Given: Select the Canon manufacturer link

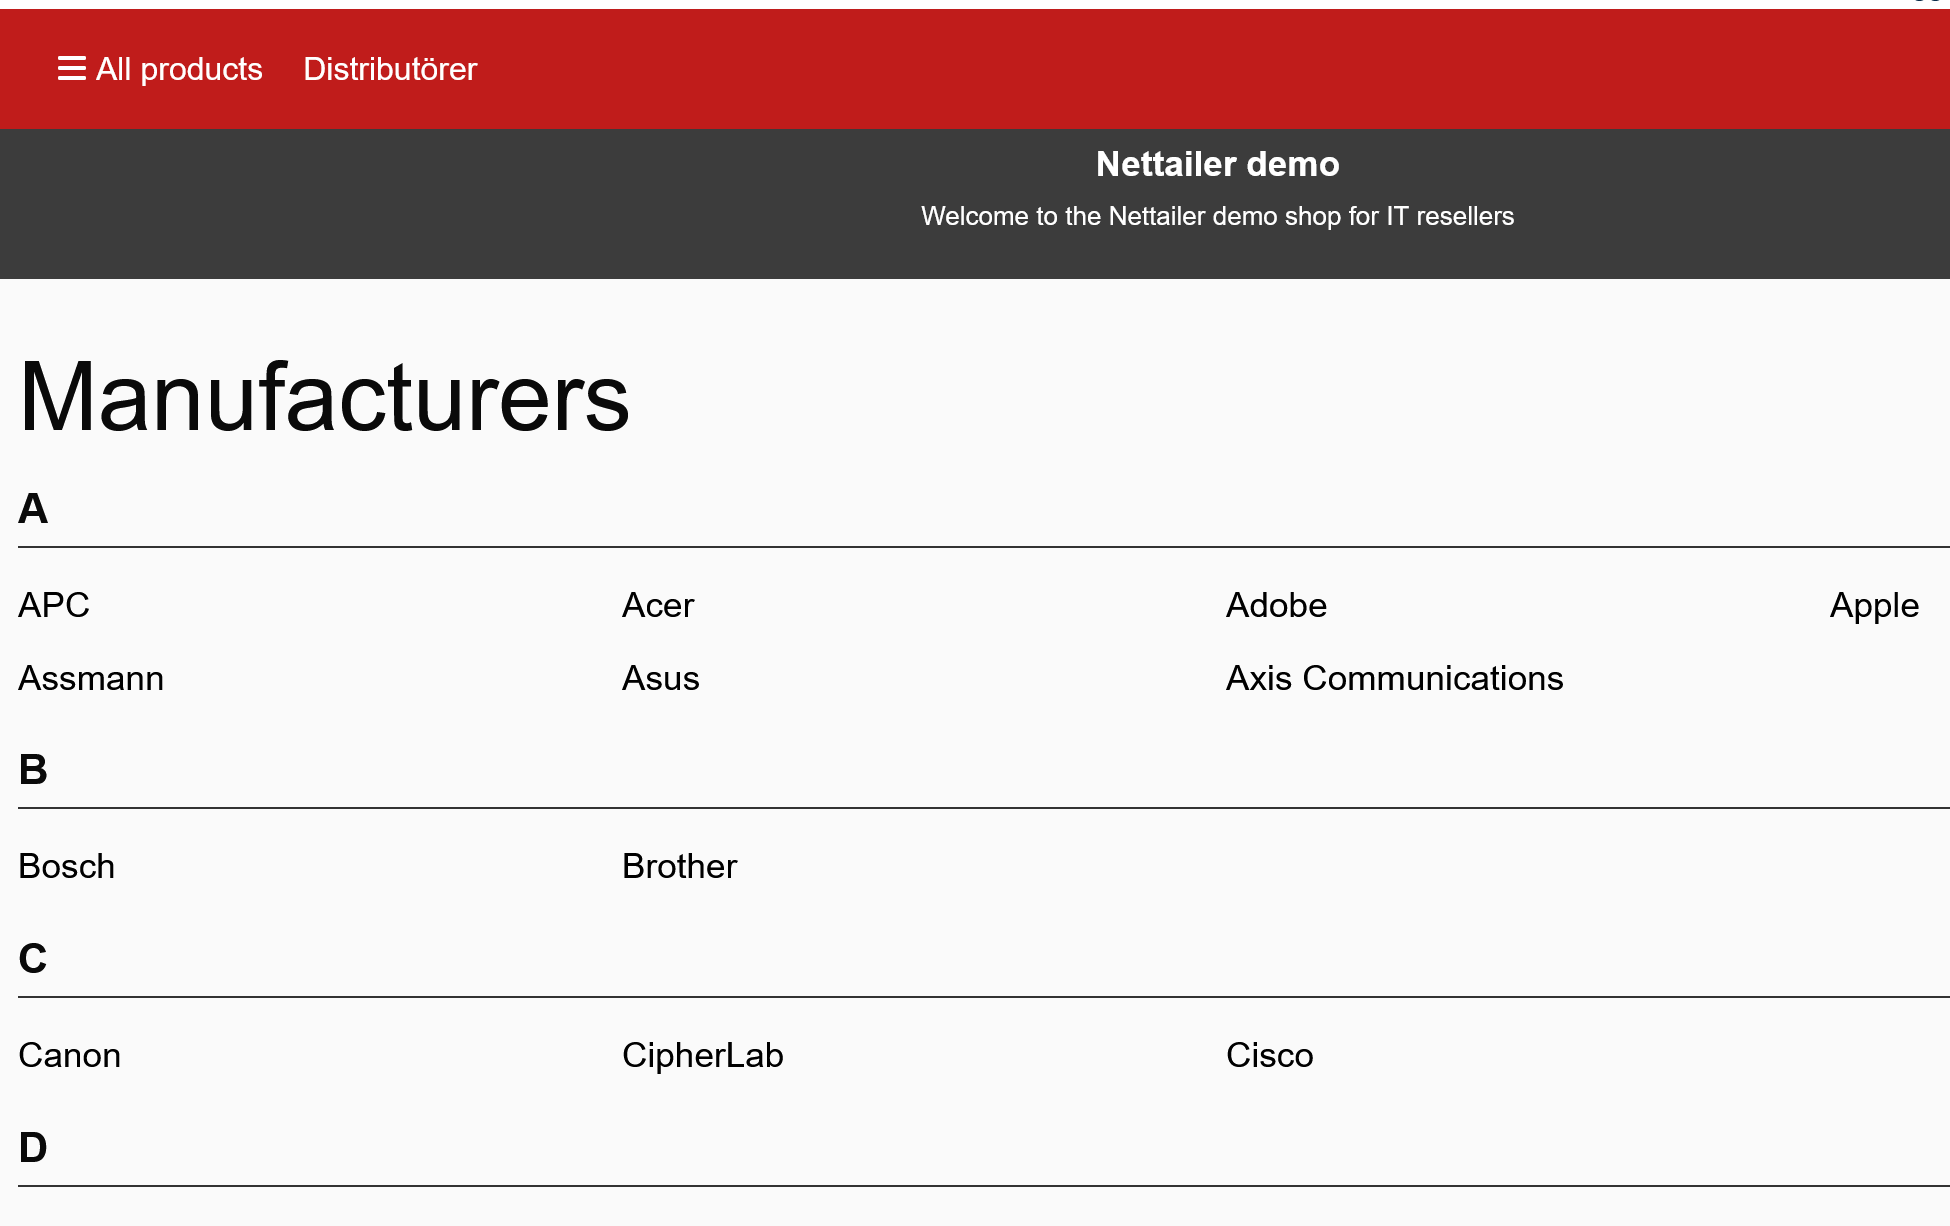Looking at the screenshot, I should coord(70,1055).
